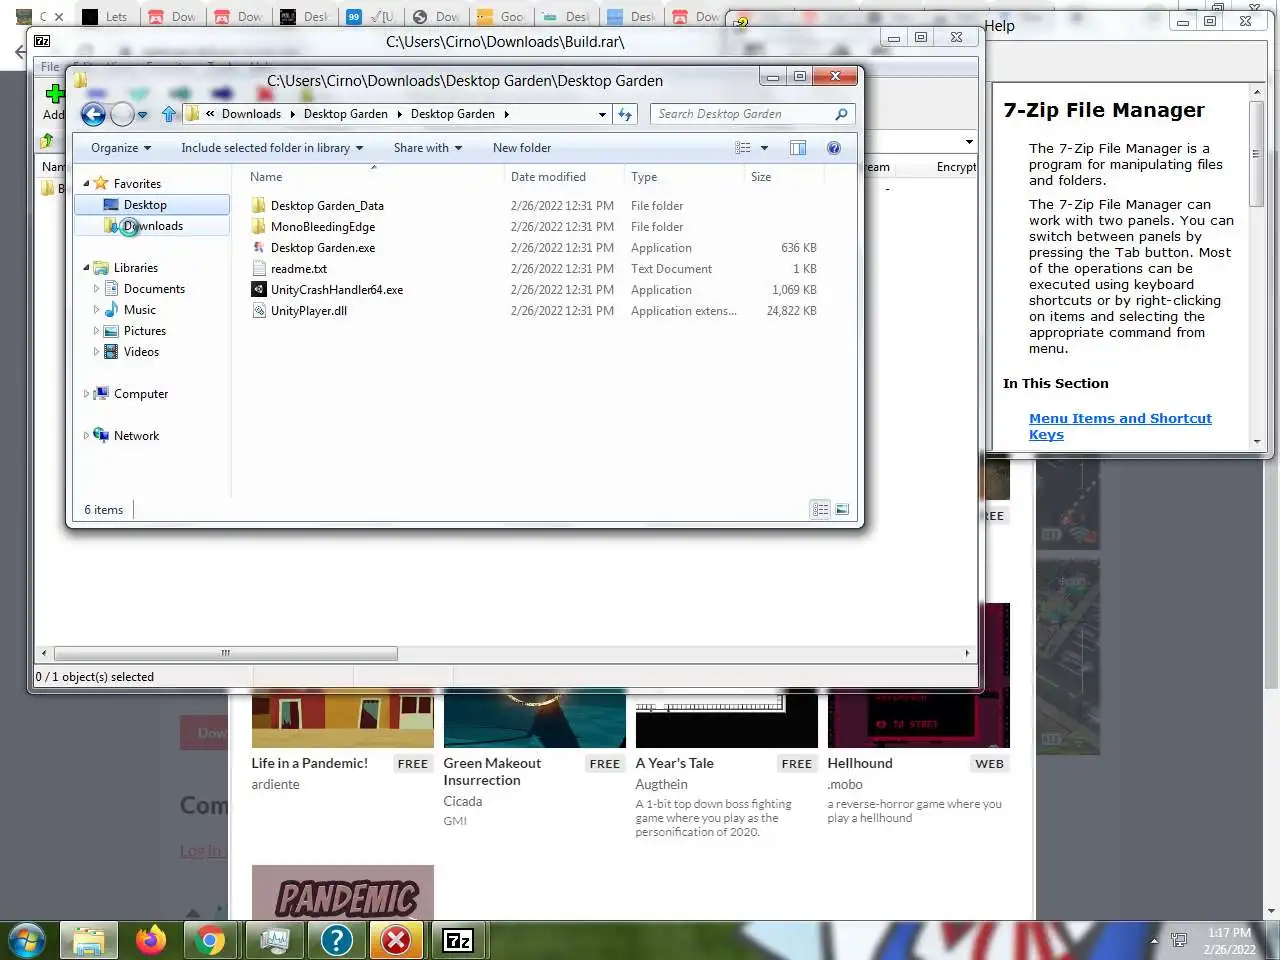Open the Pictures library
The image size is (1280, 960).
[144, 331]
